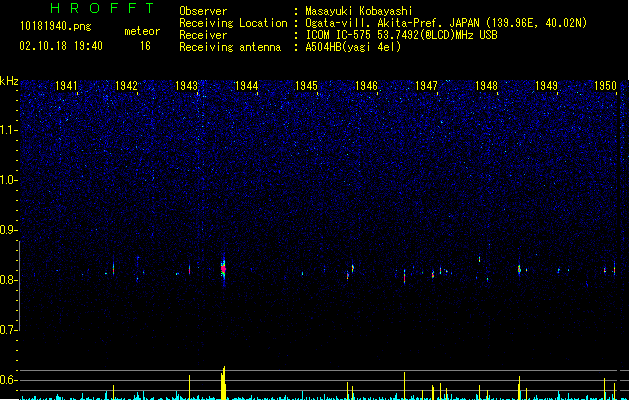
Task: Click the observer name Masayuki Kobayashi
Action: 359,11
